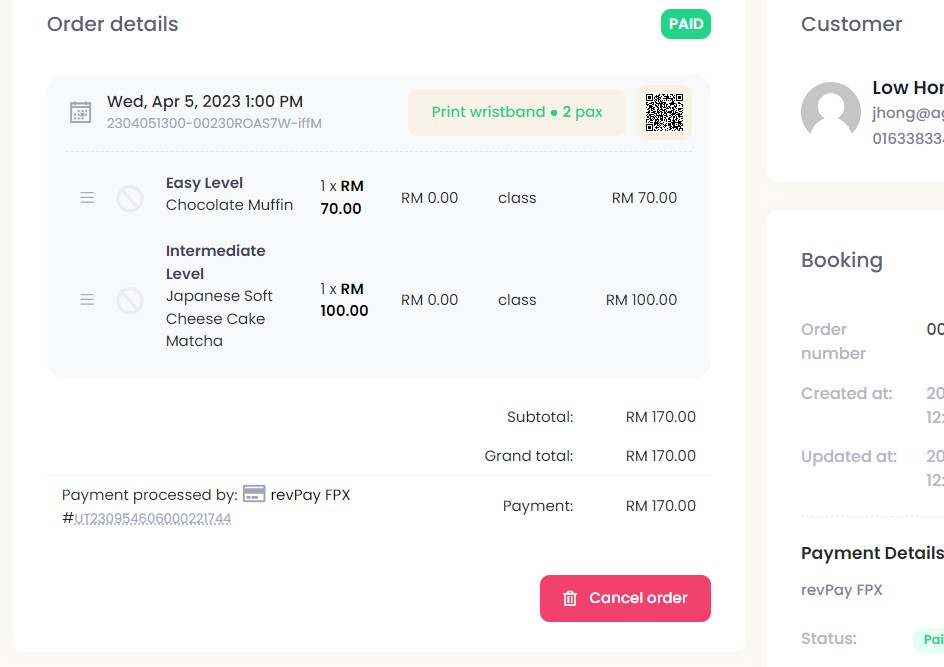The height and width of the screenshot is (667, 944).
Task: Select the order reference code 2304051300
Action: (x=214, y=124)
